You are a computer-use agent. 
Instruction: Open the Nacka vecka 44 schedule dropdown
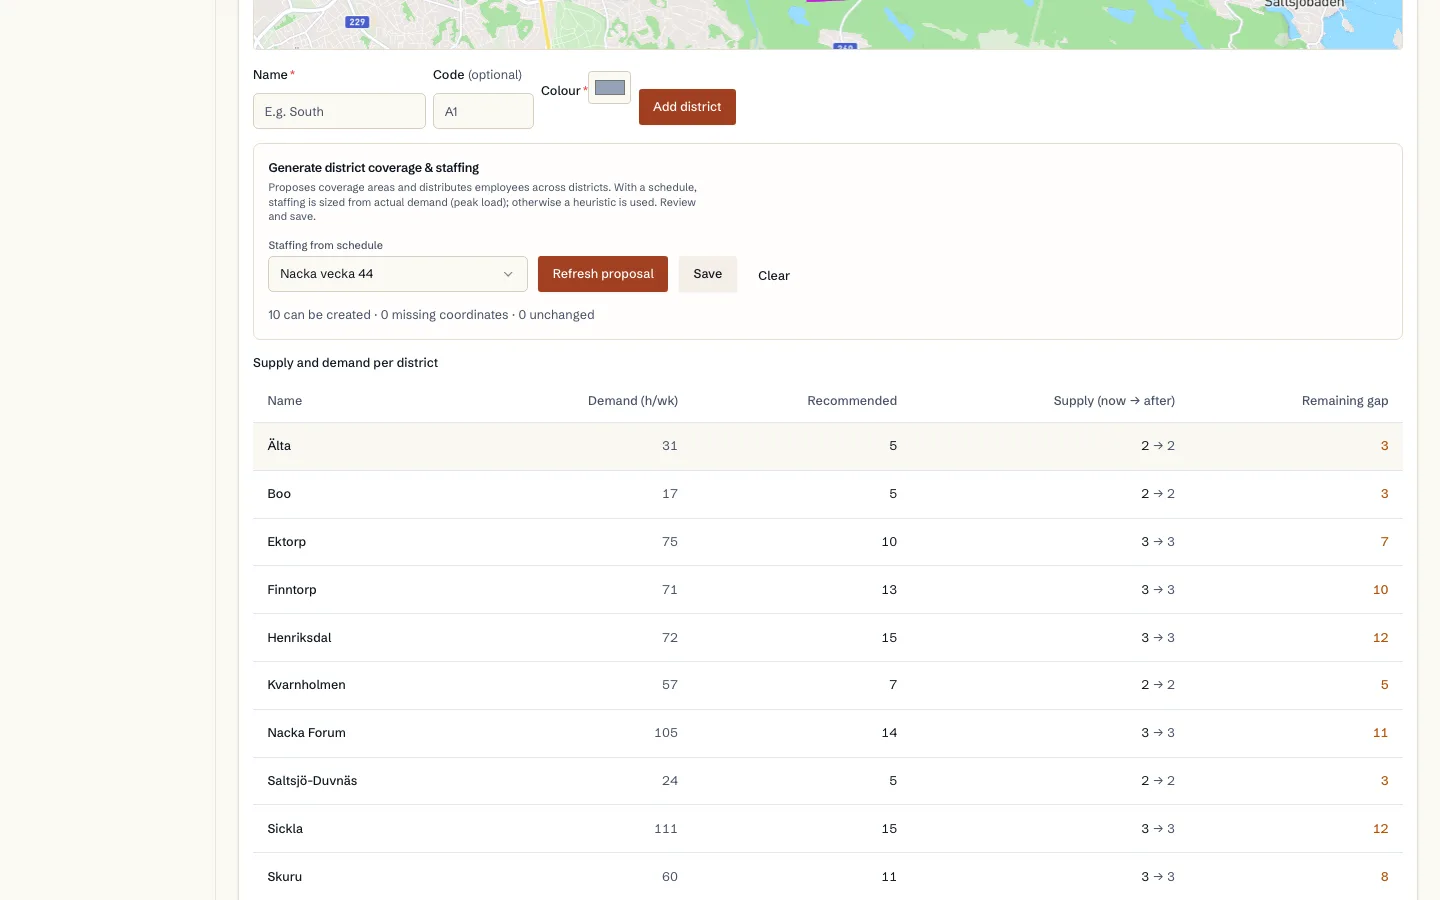pyautogui.click(x=398, y=274)
